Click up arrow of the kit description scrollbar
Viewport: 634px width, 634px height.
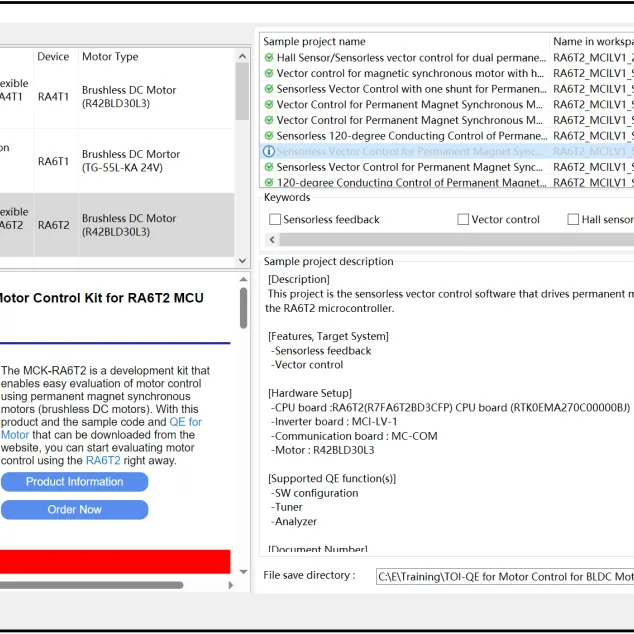[x=243, y=279]
